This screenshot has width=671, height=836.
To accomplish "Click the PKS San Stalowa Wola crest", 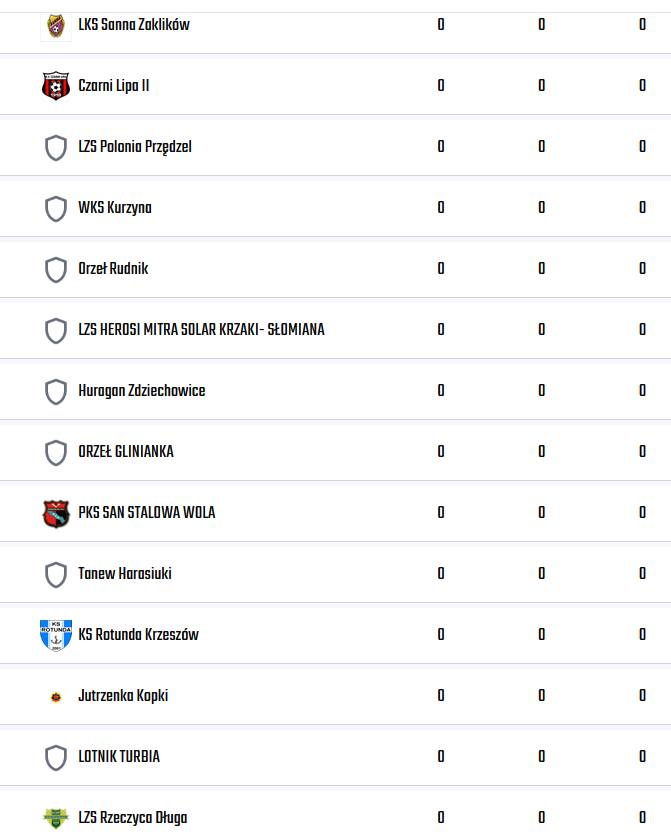I will click(x=56, y=513).
